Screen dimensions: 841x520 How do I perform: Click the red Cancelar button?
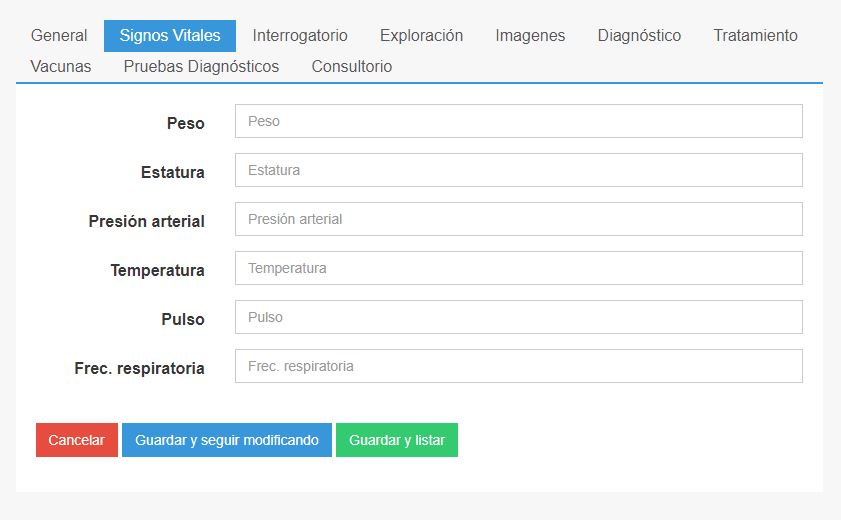point(77,440)
